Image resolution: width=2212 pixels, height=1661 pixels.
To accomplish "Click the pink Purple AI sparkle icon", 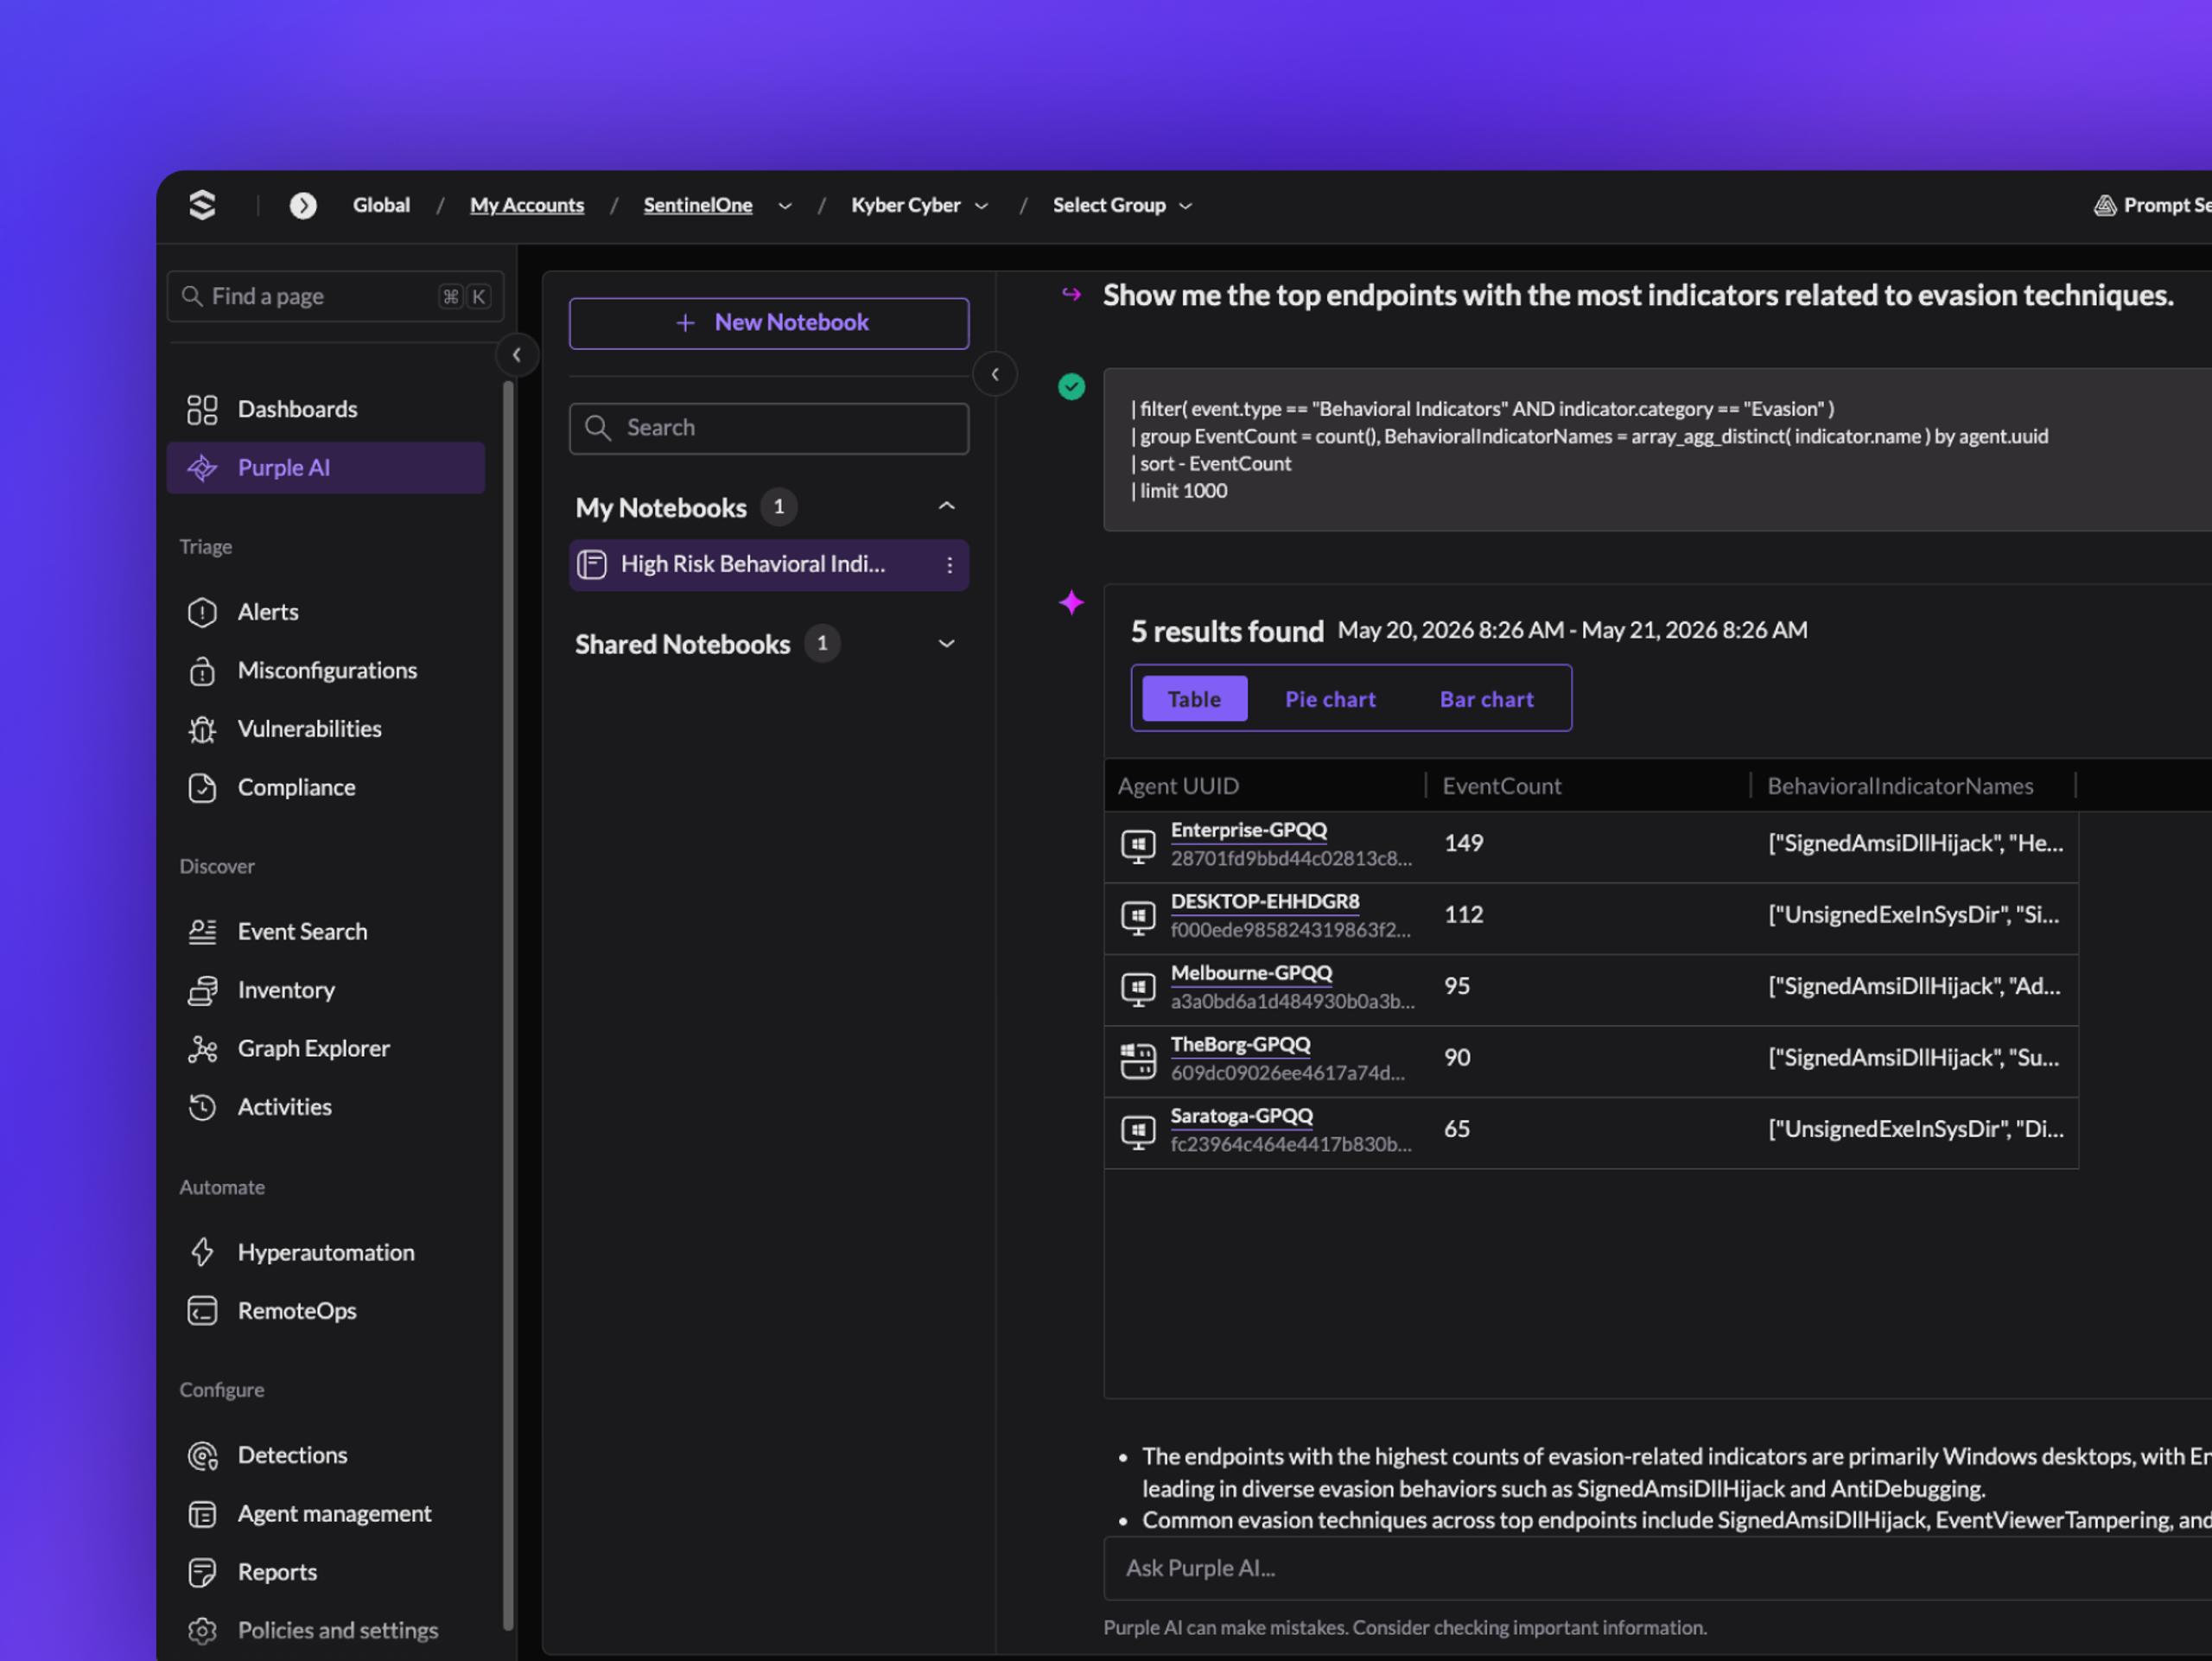I will (x=1071, y=602).
